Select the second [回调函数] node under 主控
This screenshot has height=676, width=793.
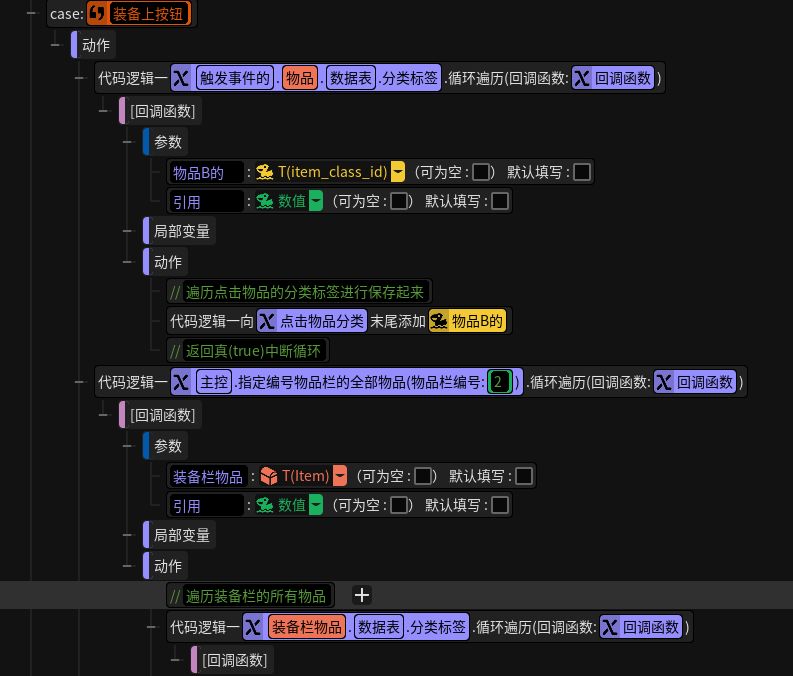pyautogui.click(x=162, y=415)
